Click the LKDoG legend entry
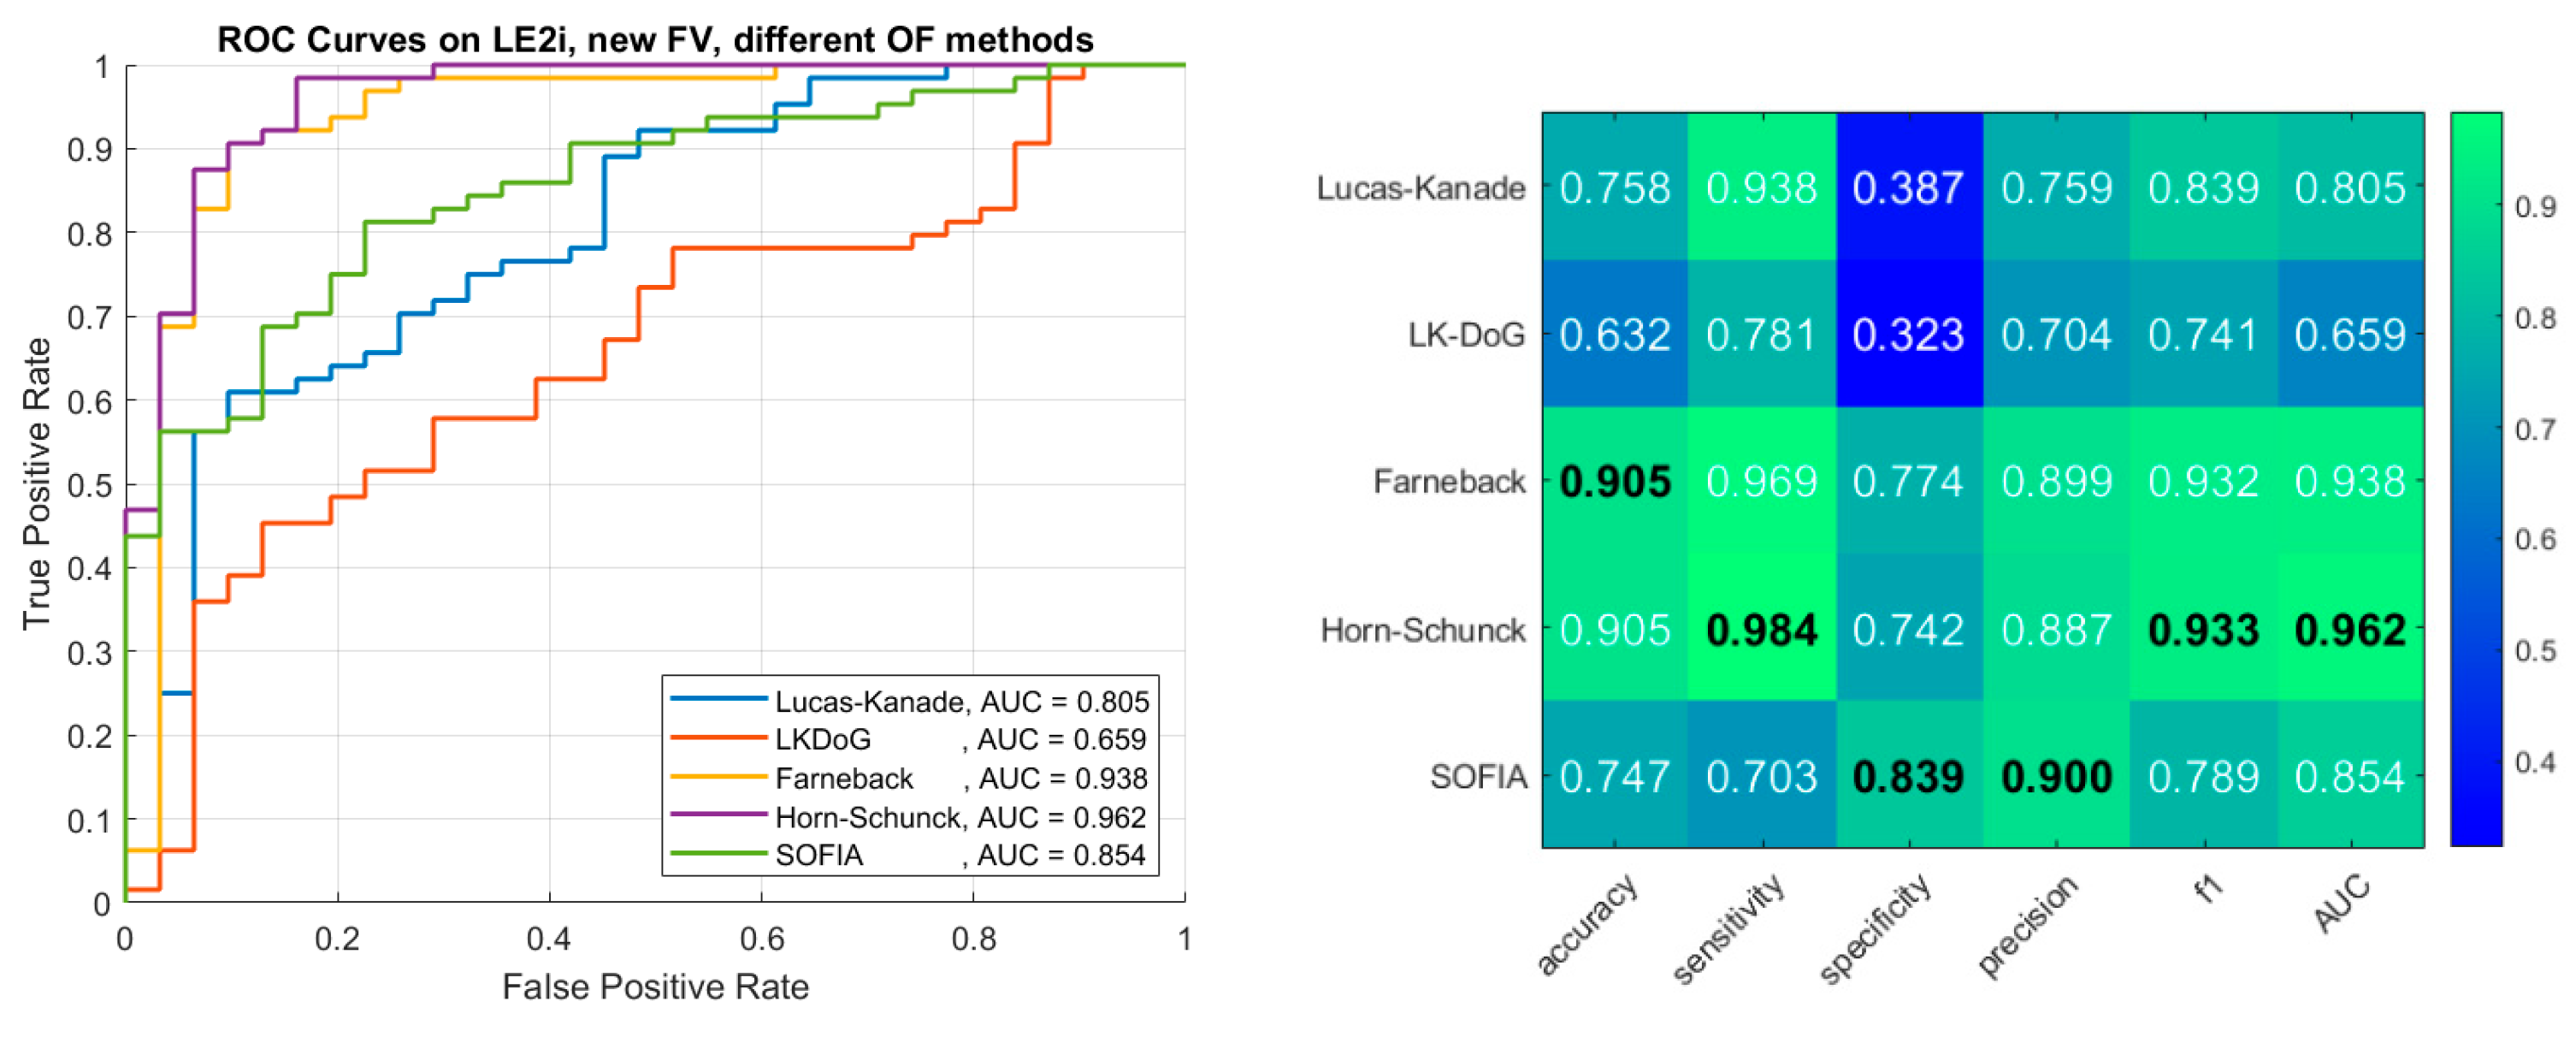 click(910, 739)
